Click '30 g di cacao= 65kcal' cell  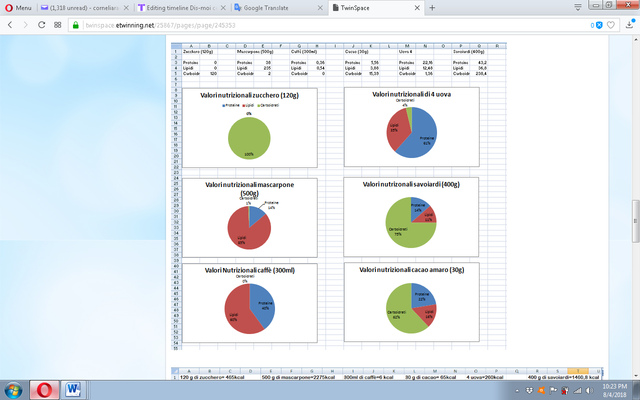[430, 377]
